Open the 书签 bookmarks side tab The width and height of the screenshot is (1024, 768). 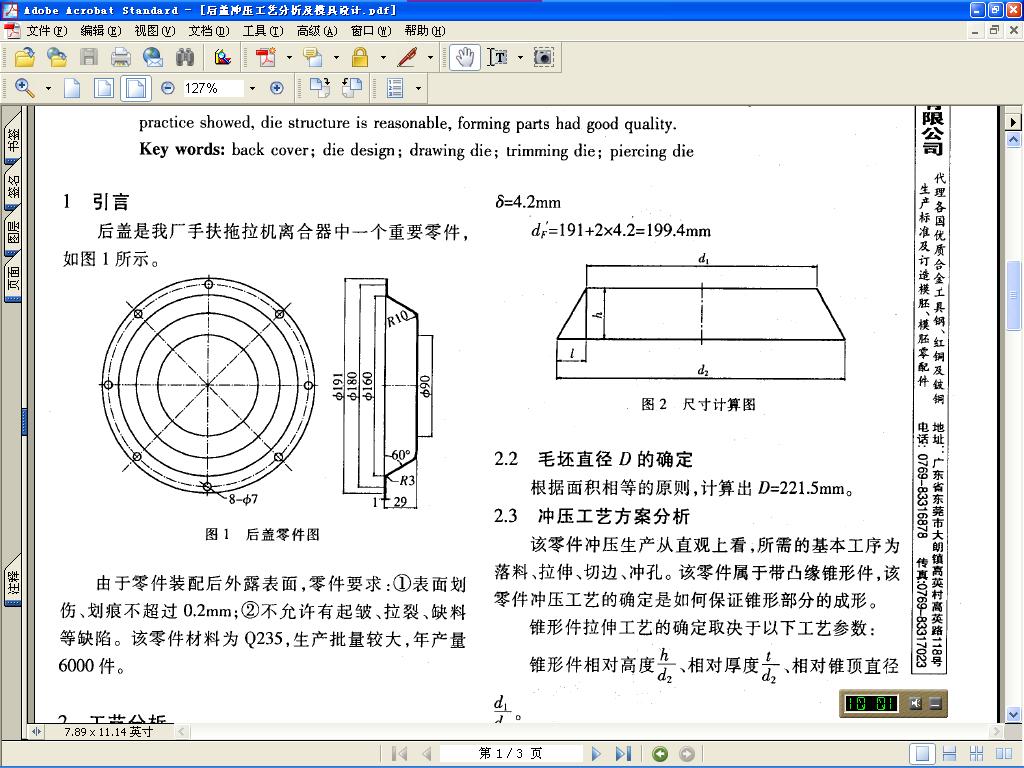coord(13,138)
